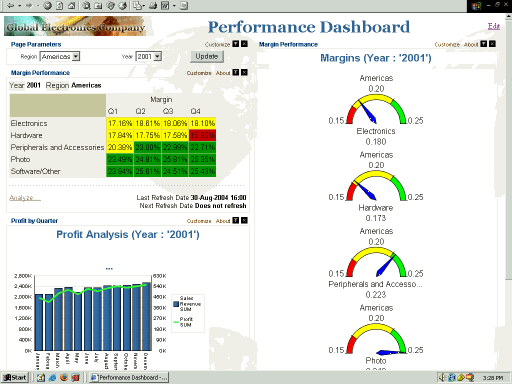Refresh the page using toolbar Refresh icon
The height and width of the screenshot is (384, 512).
click(59, 5)
